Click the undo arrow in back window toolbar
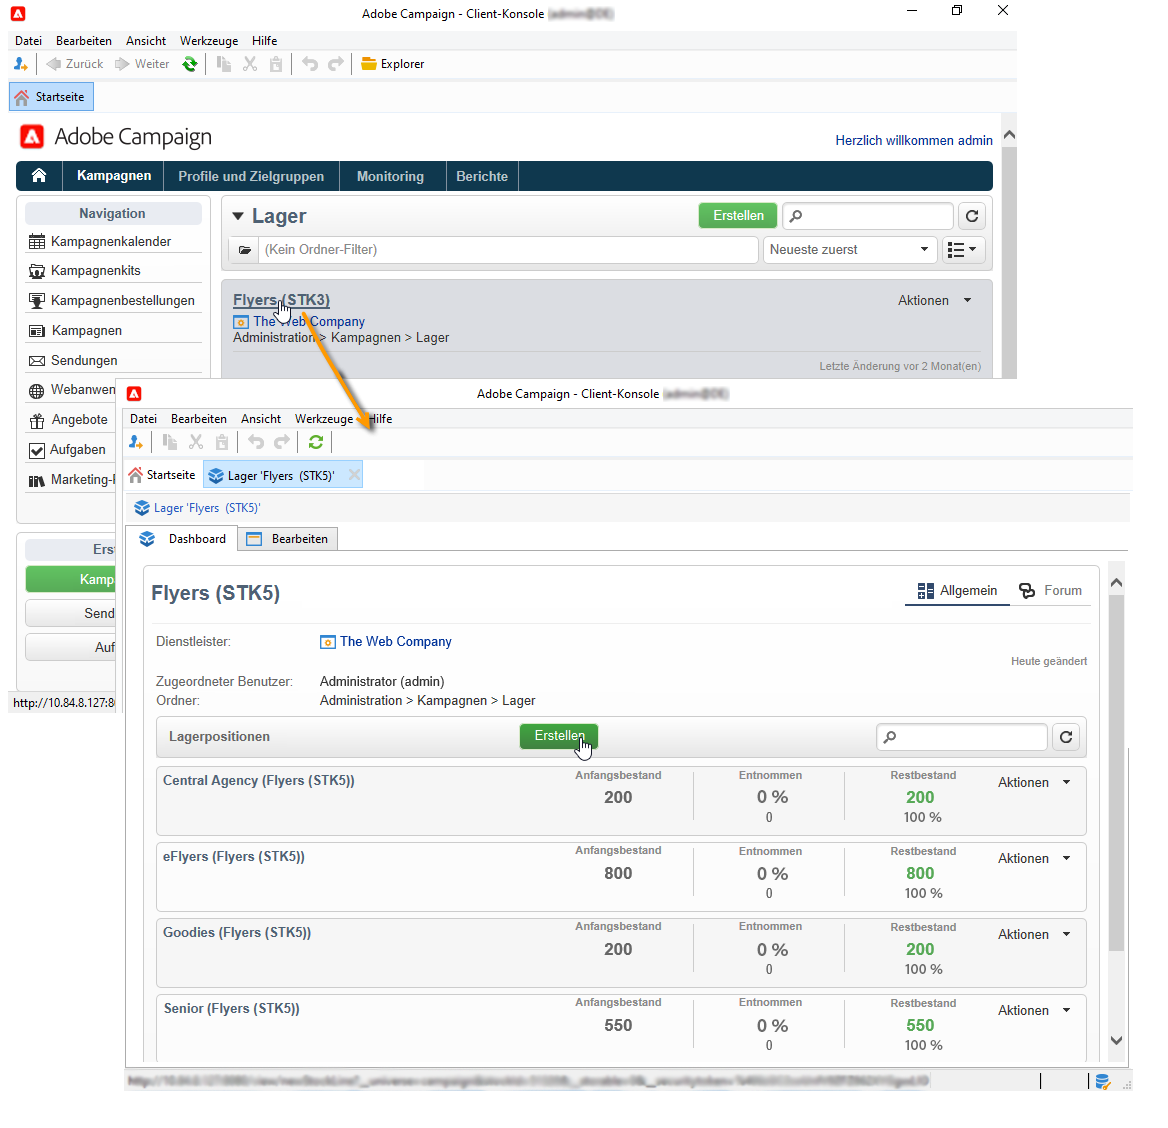 pyautogui.click(x=310, y=64)
